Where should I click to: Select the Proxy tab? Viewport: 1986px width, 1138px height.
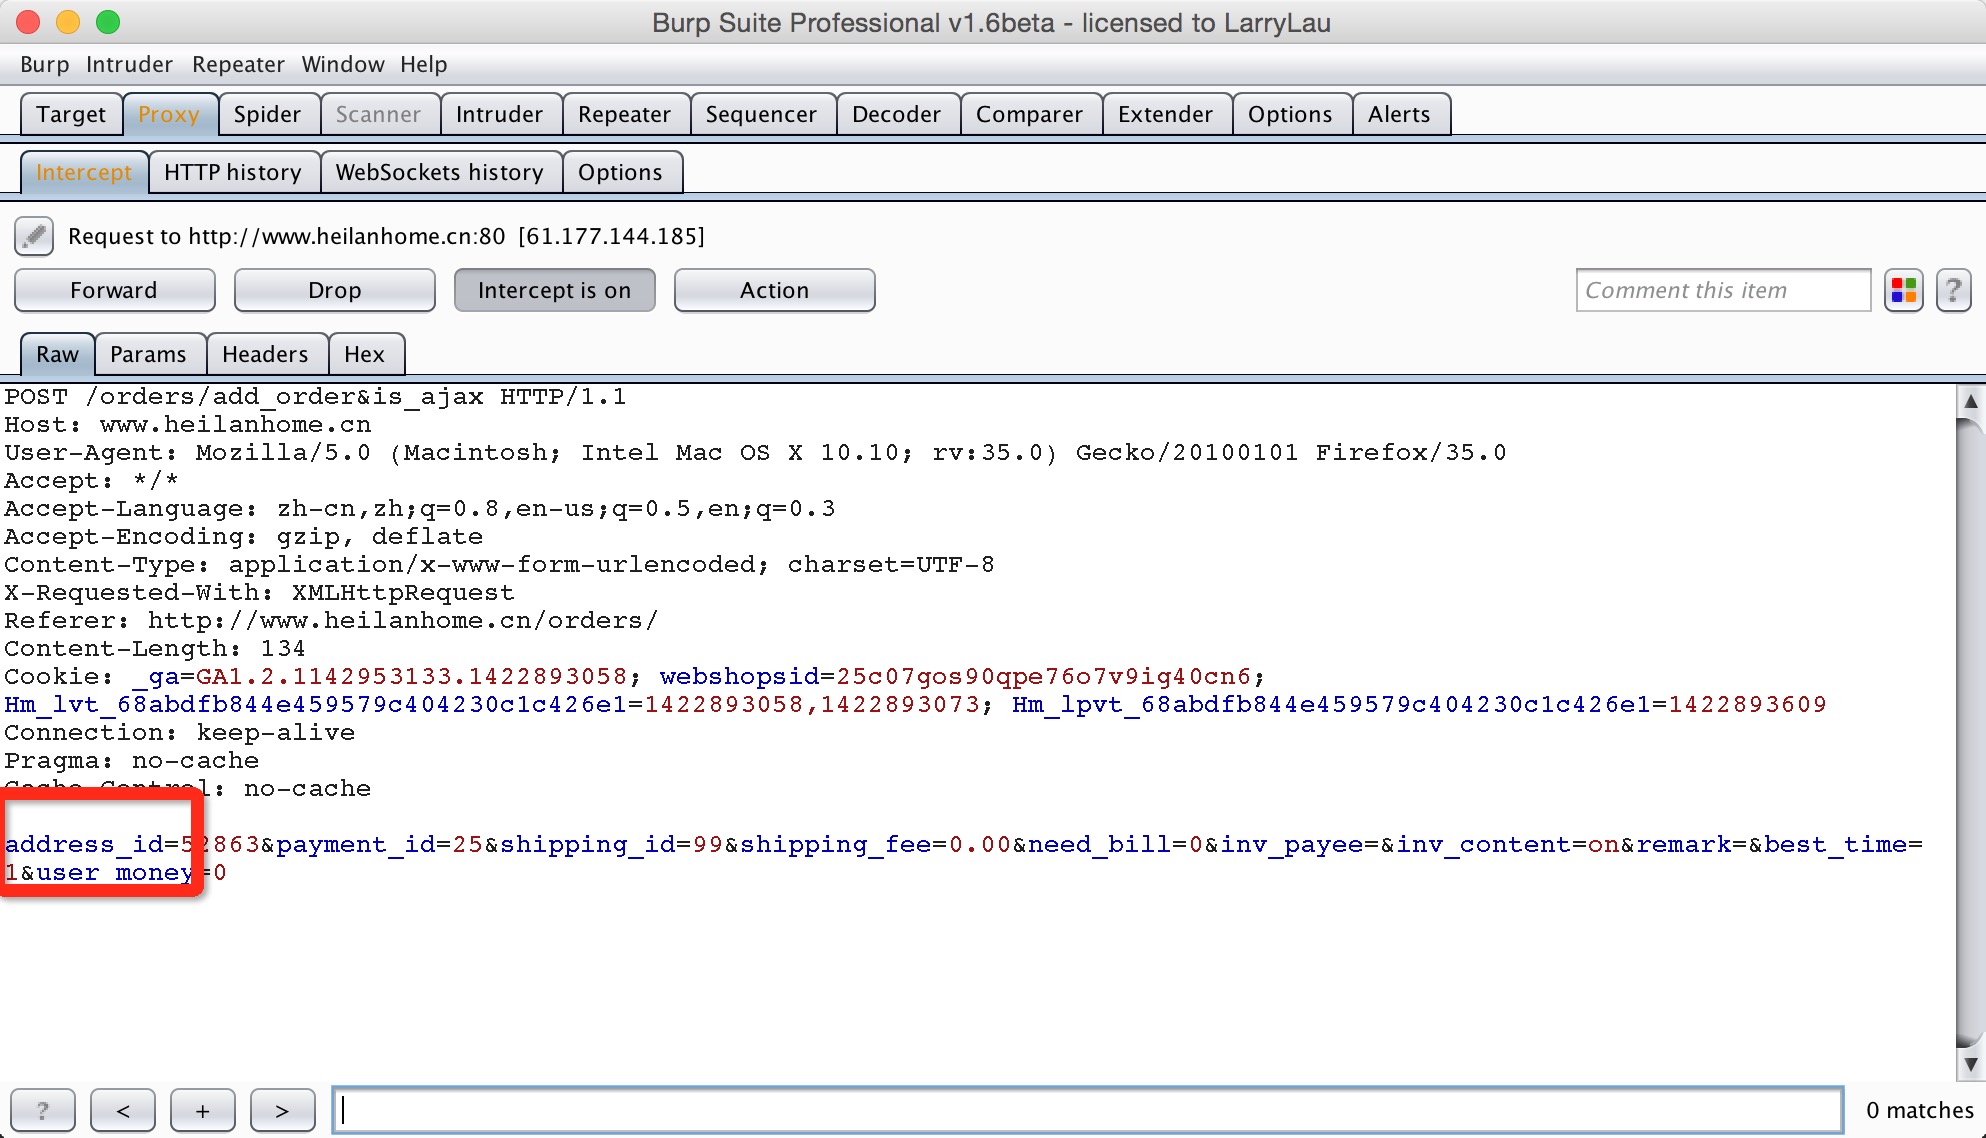(x=169, y=114)
